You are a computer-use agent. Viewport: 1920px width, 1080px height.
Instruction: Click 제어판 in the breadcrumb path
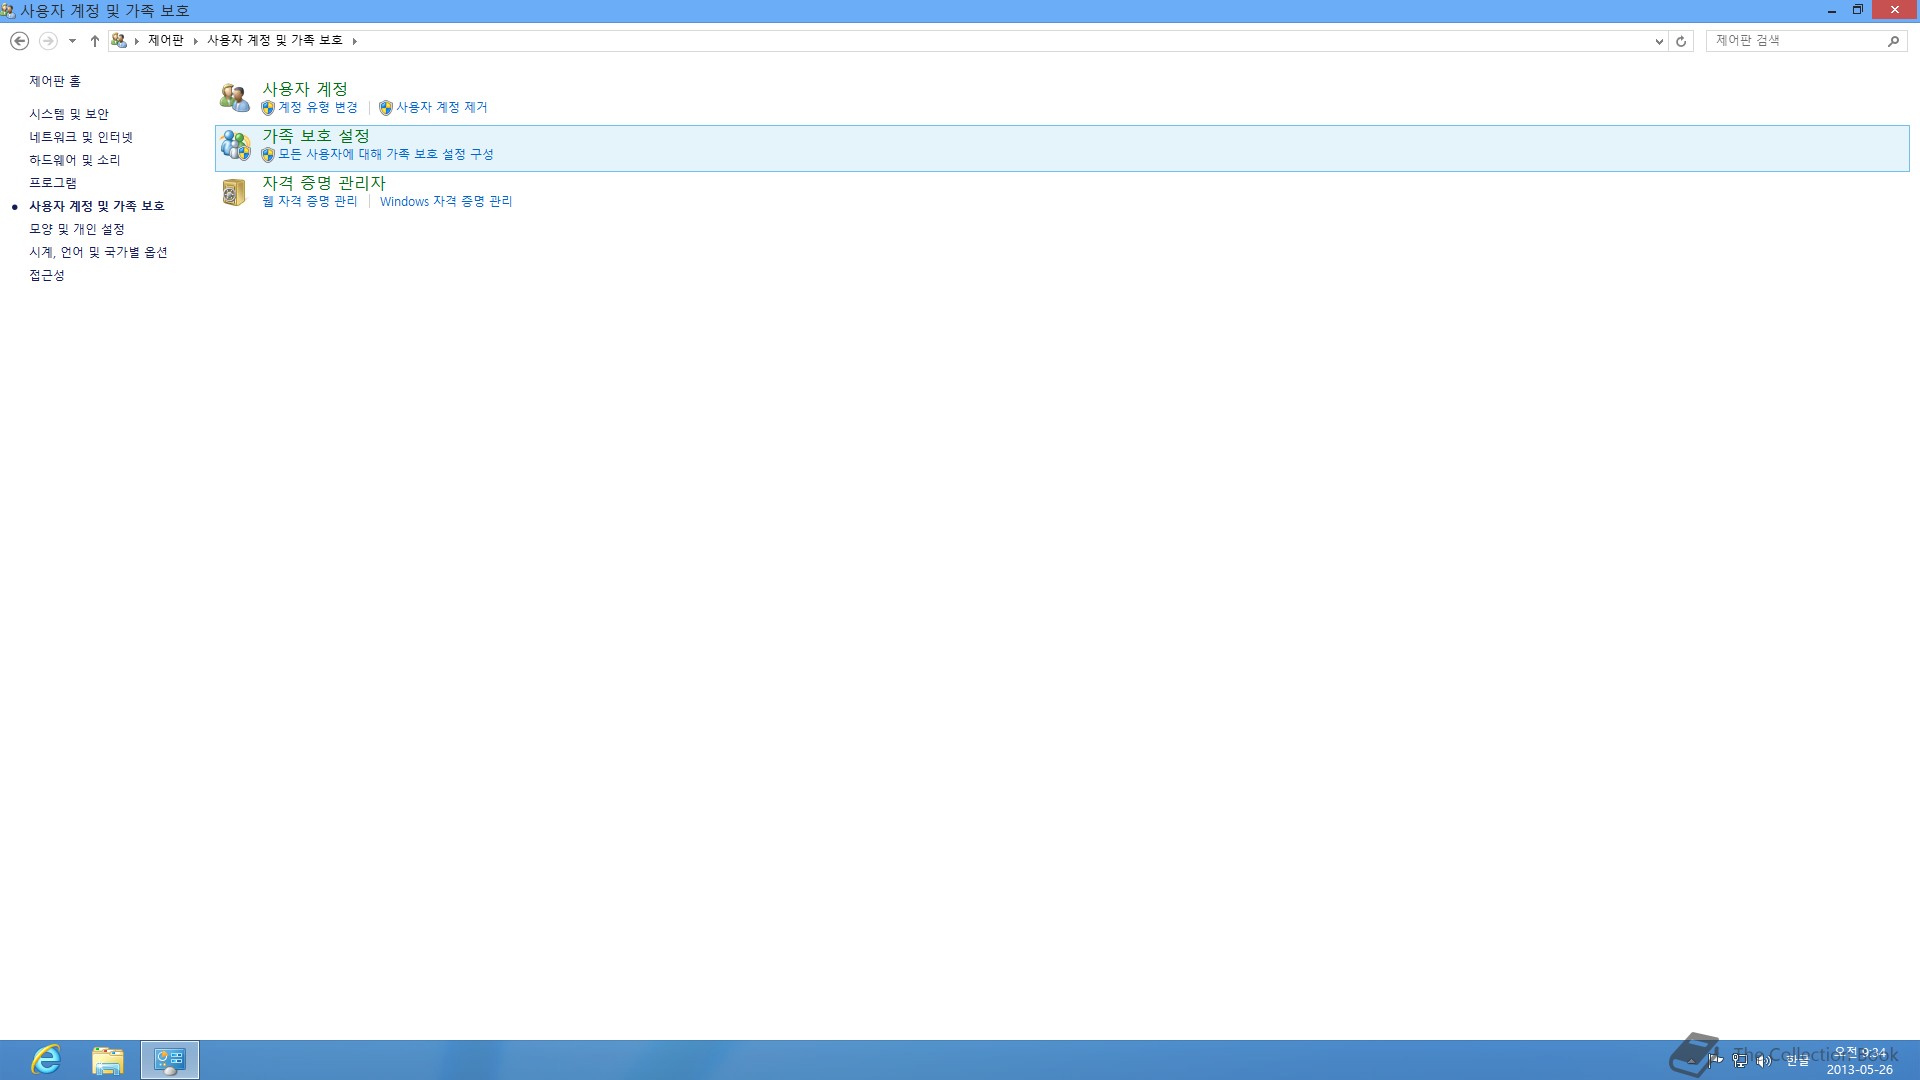(x=166, y=41)
